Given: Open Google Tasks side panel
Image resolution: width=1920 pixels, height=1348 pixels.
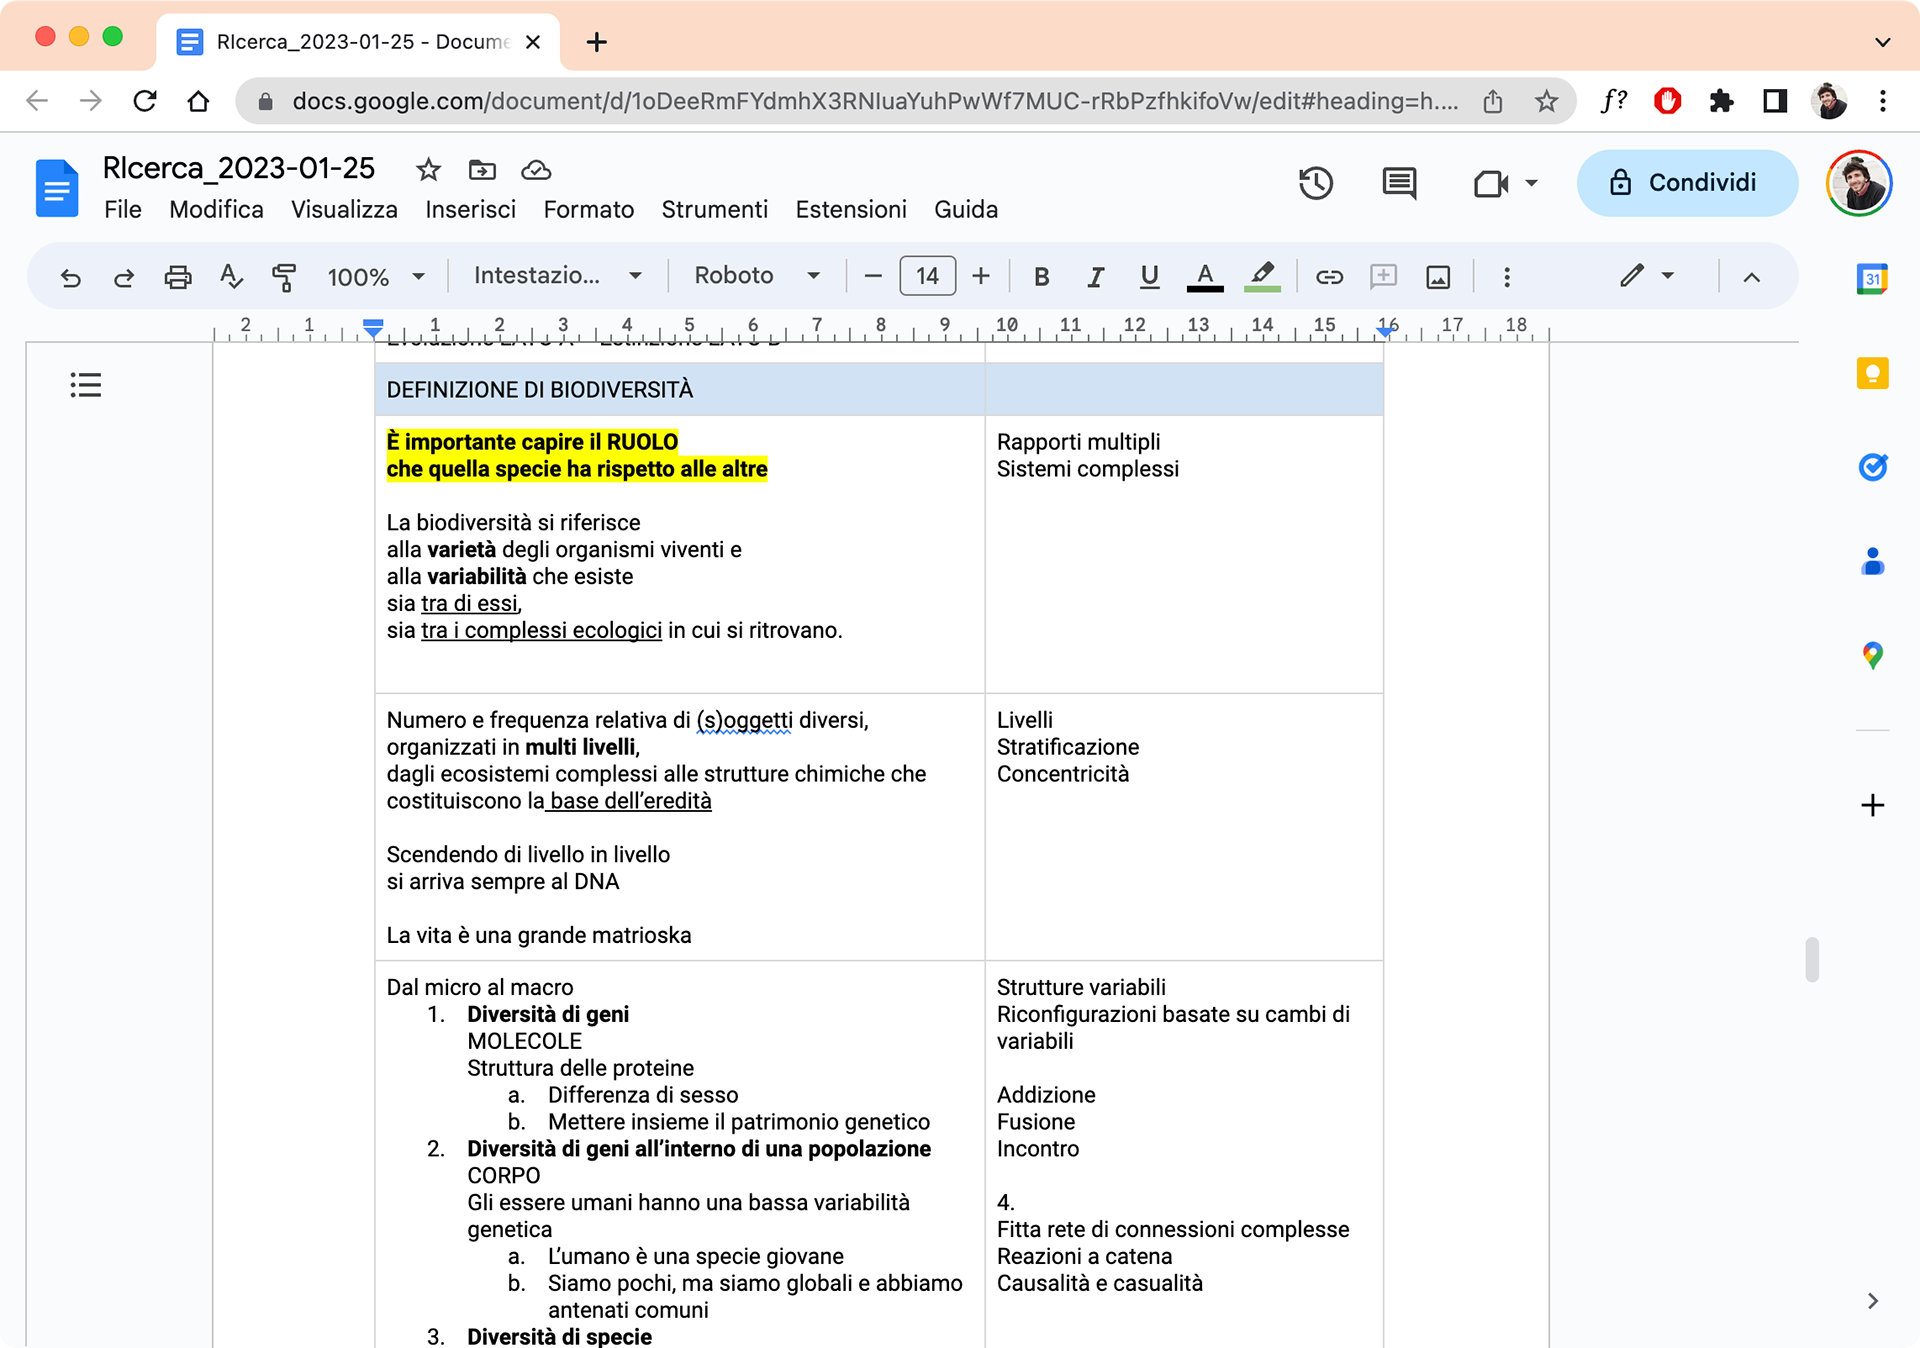Looking at the screenshot, I should tap(1872, 467).
